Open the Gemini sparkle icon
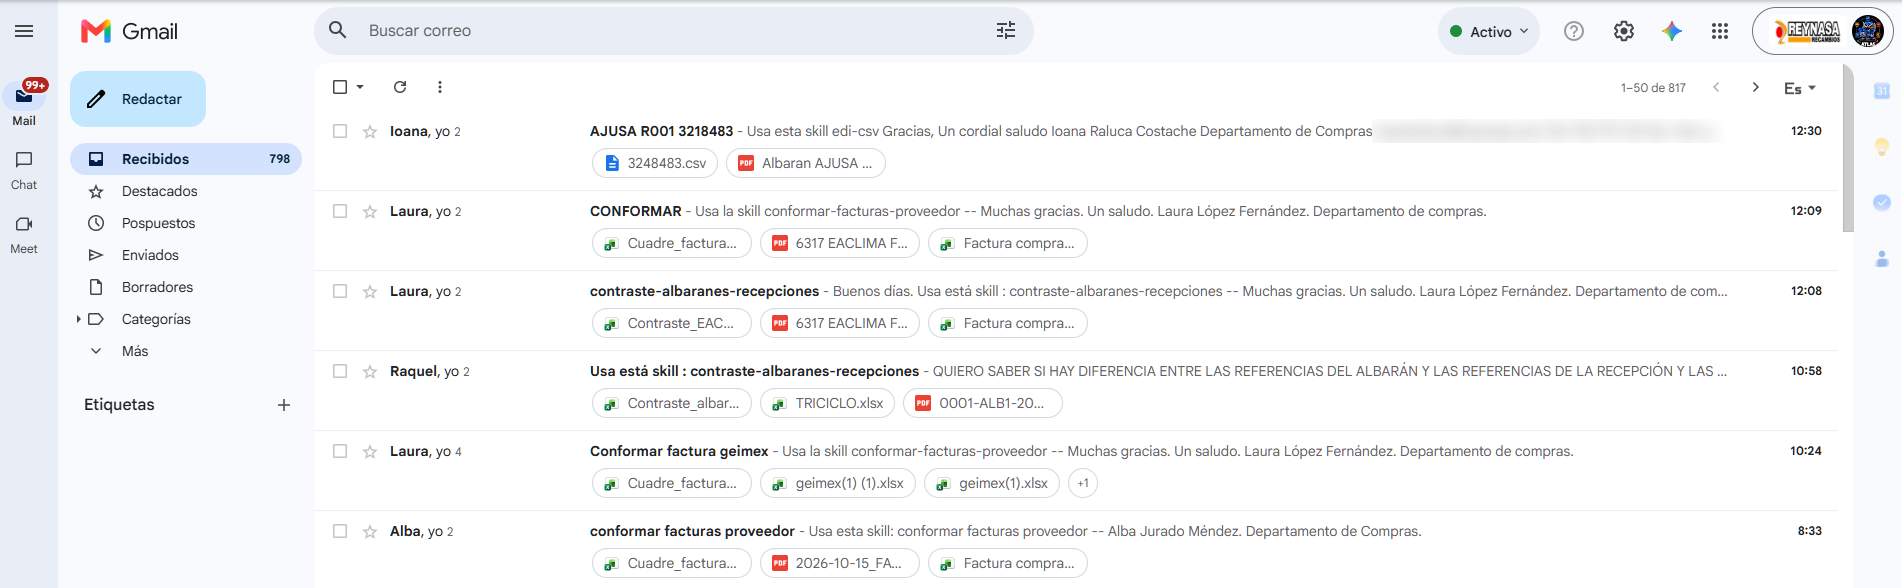The width and height of the screenshot is (1902, 588). pyautogui.click(x=1672, y=31)
